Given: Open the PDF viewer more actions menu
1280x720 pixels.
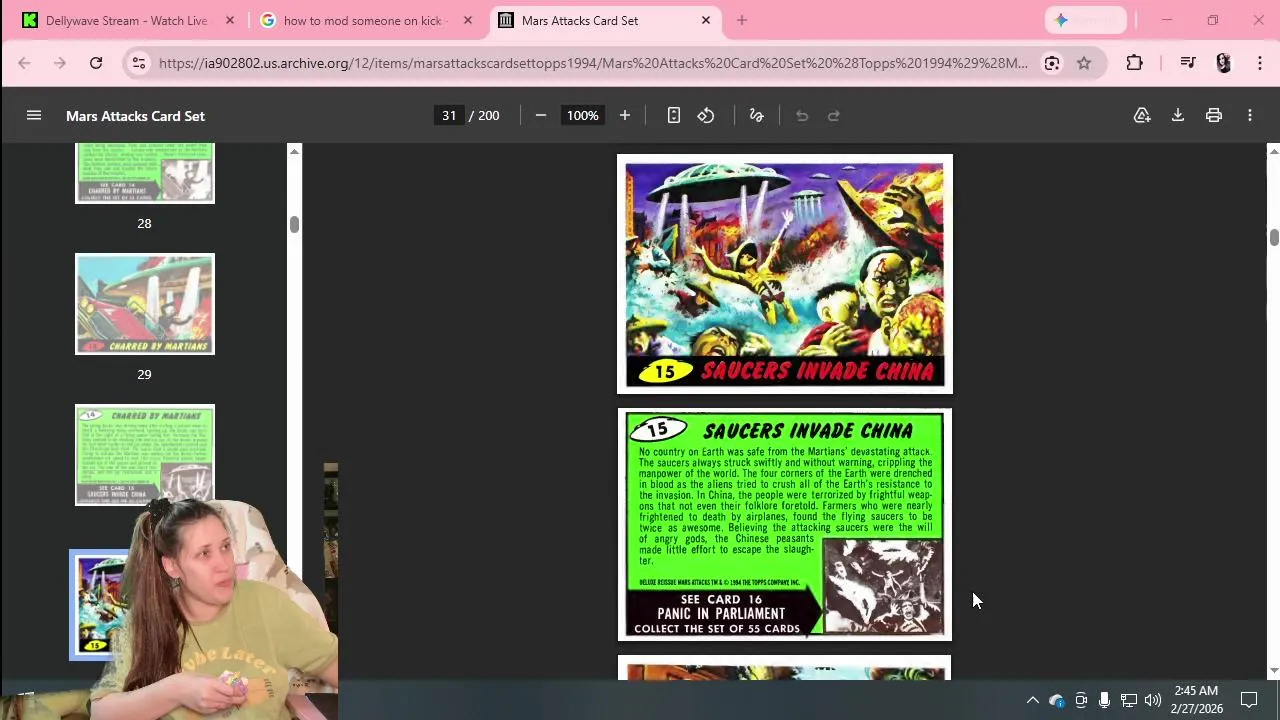Looking at the screenshot, I should point(1250,116).
